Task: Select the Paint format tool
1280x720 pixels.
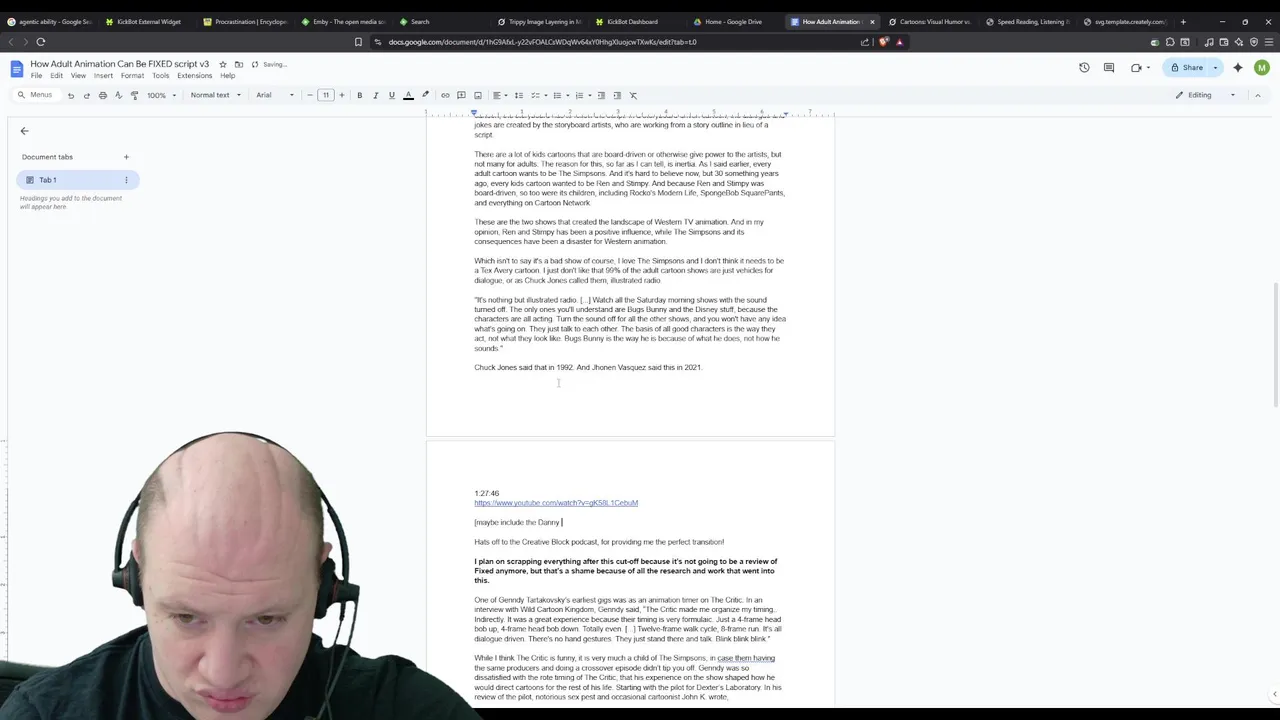Action: pyautogui.click(x=134, y=95)
